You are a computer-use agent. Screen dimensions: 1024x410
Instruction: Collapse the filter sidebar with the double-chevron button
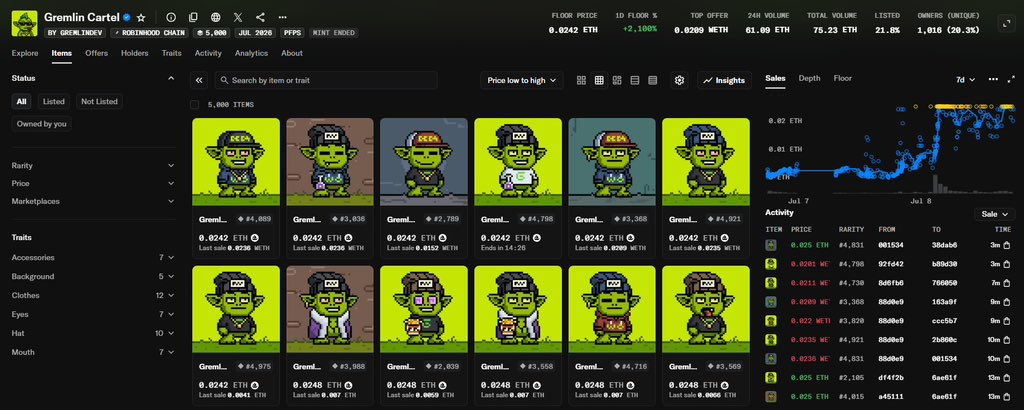[199, 80]
